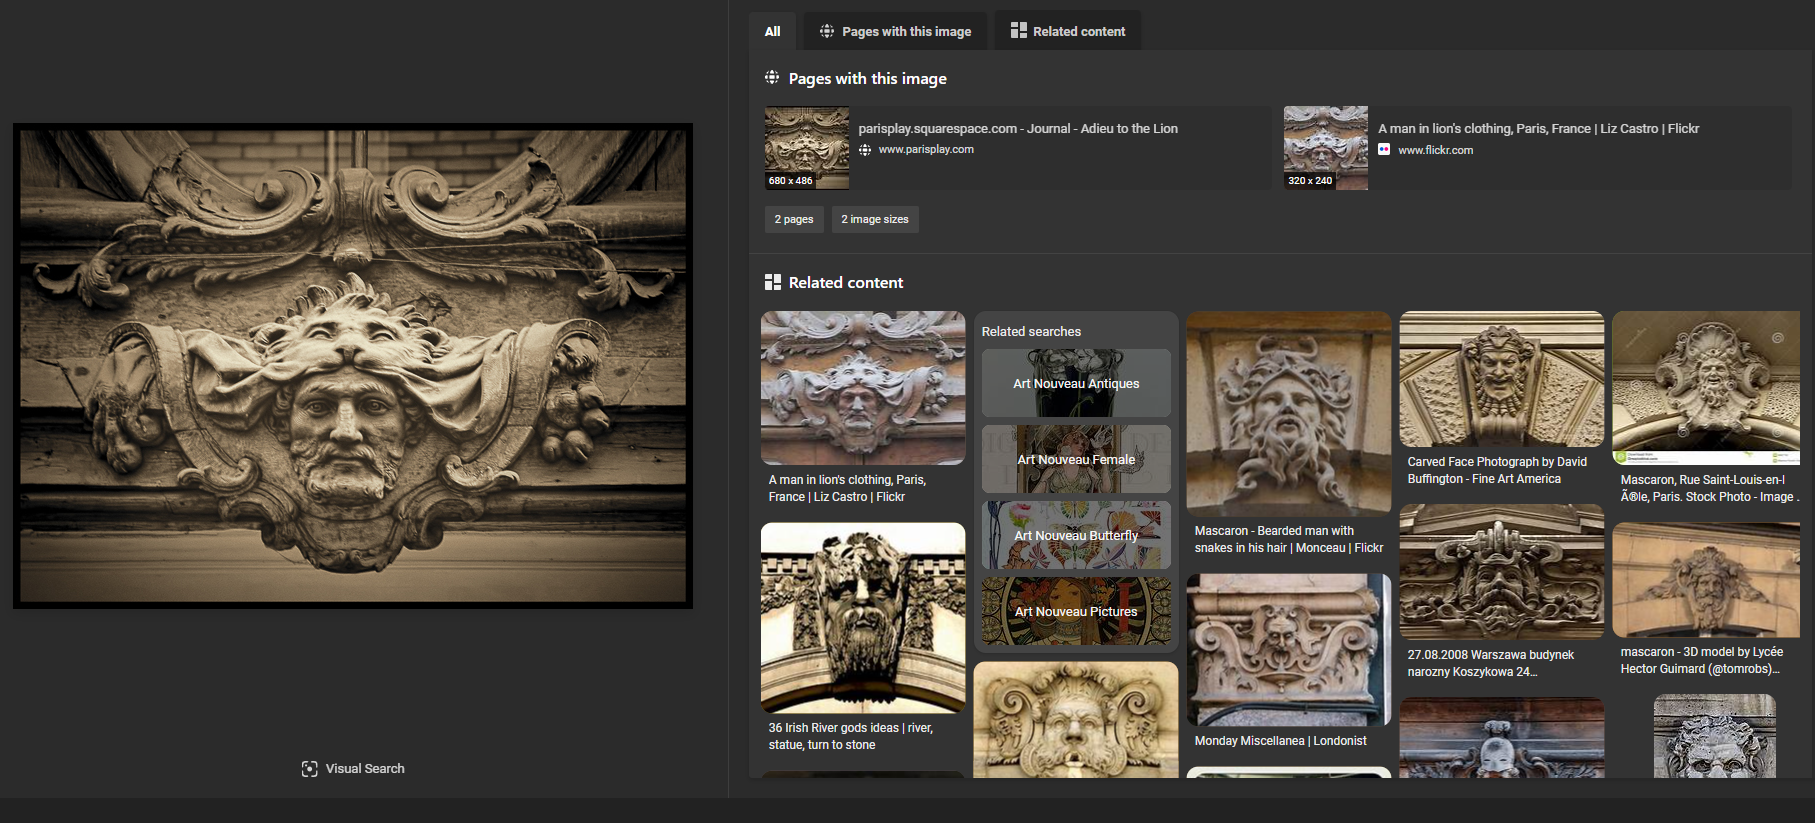1815x823 pixels.
Task: Click the main sepia lion-man sculpture image
Action: click(353, 366)
